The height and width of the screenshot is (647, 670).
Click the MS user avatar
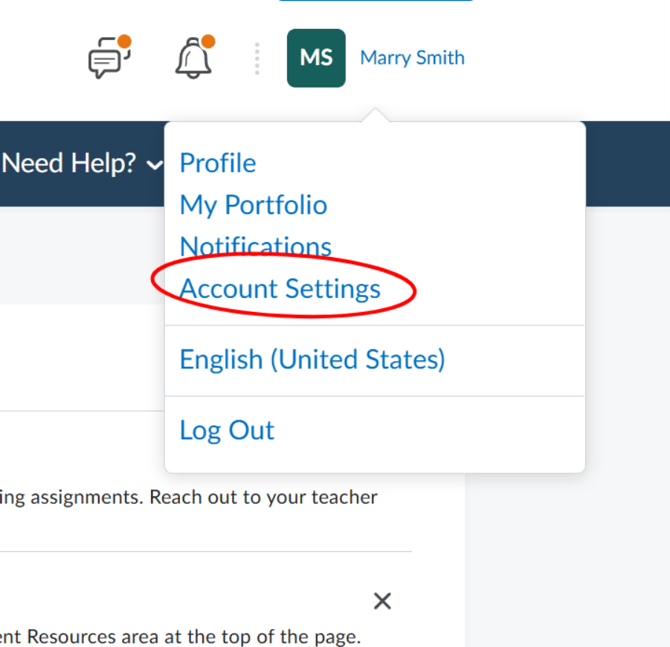tap(316, 58)
